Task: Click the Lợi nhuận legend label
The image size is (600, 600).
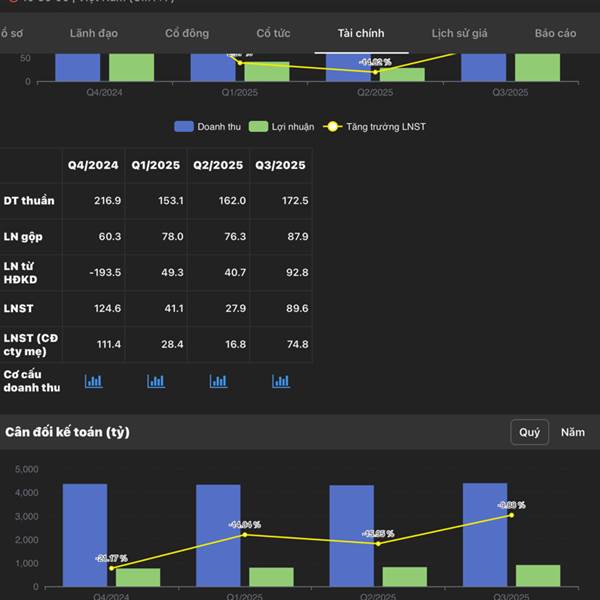Action: click(293, 127)
